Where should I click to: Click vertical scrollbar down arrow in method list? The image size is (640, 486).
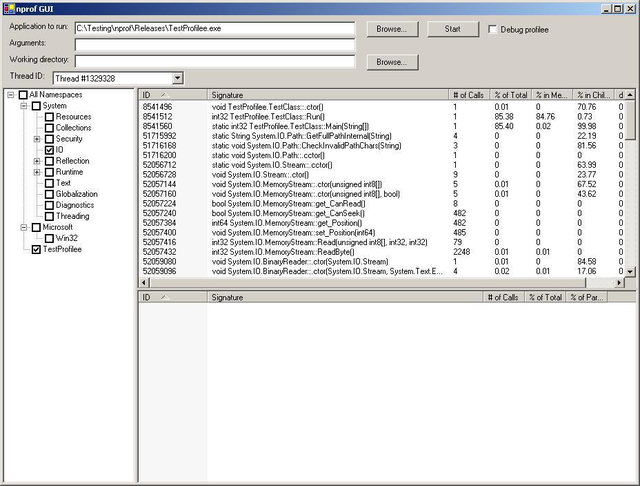[630, 271]
